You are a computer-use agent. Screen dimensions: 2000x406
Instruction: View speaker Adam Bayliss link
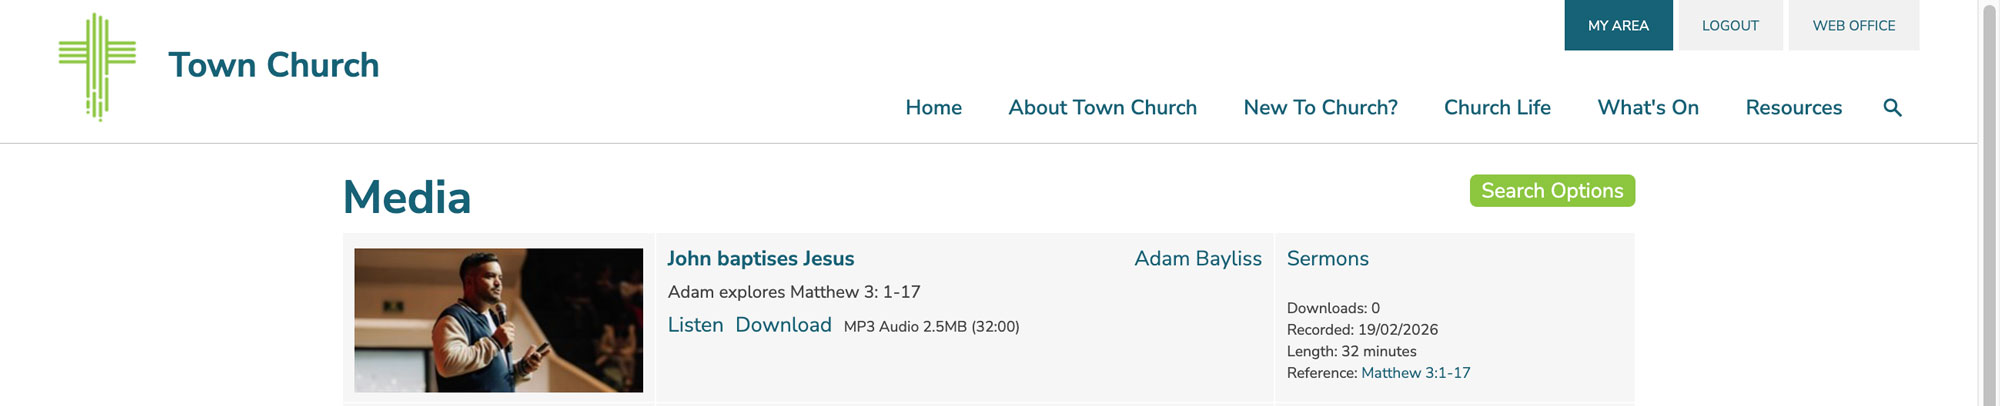pos(1198,258)
